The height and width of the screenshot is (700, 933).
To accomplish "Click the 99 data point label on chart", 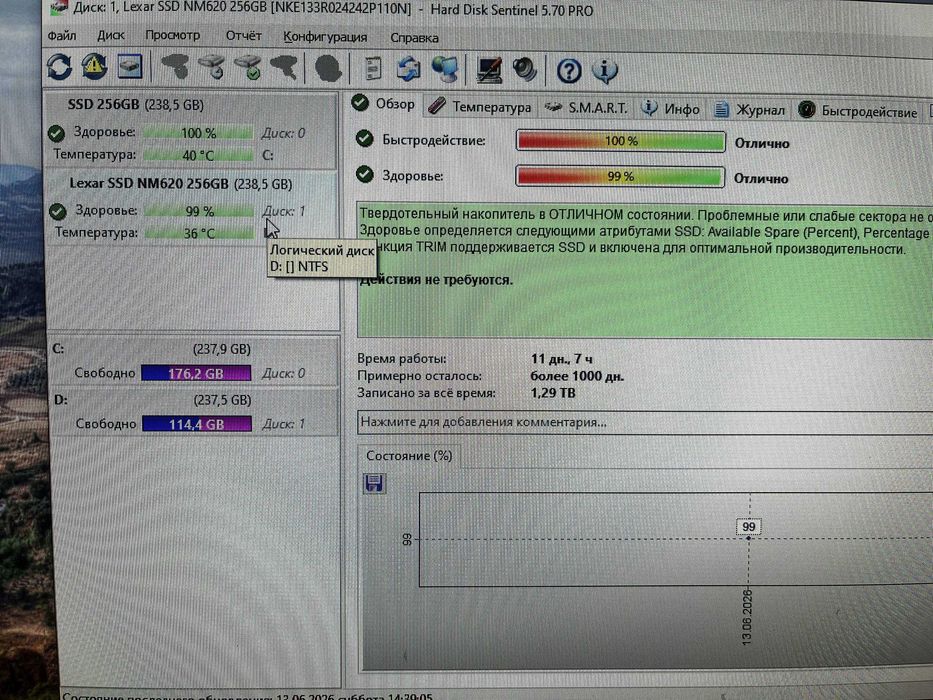I will (x=749, y=527).
